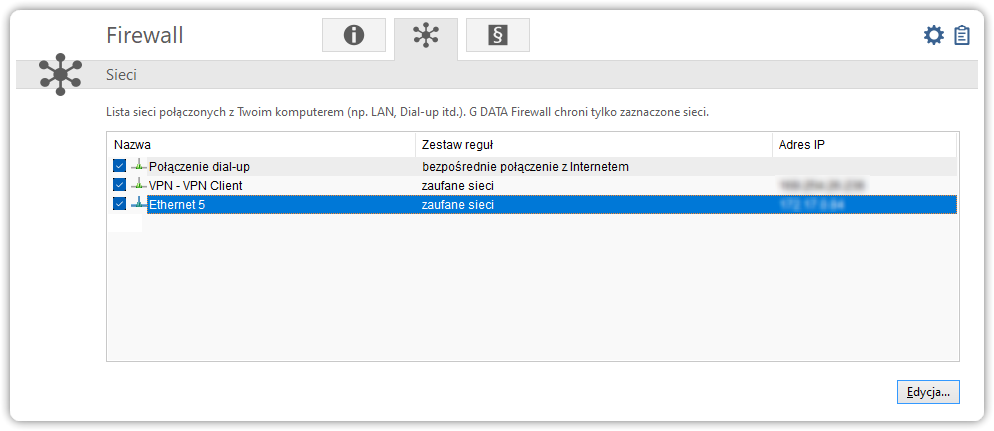Uncheck the Połączenie dial-up checkbox
Image resolution: width=994 pixels, height=431 pixels.
tap(120, 166)
